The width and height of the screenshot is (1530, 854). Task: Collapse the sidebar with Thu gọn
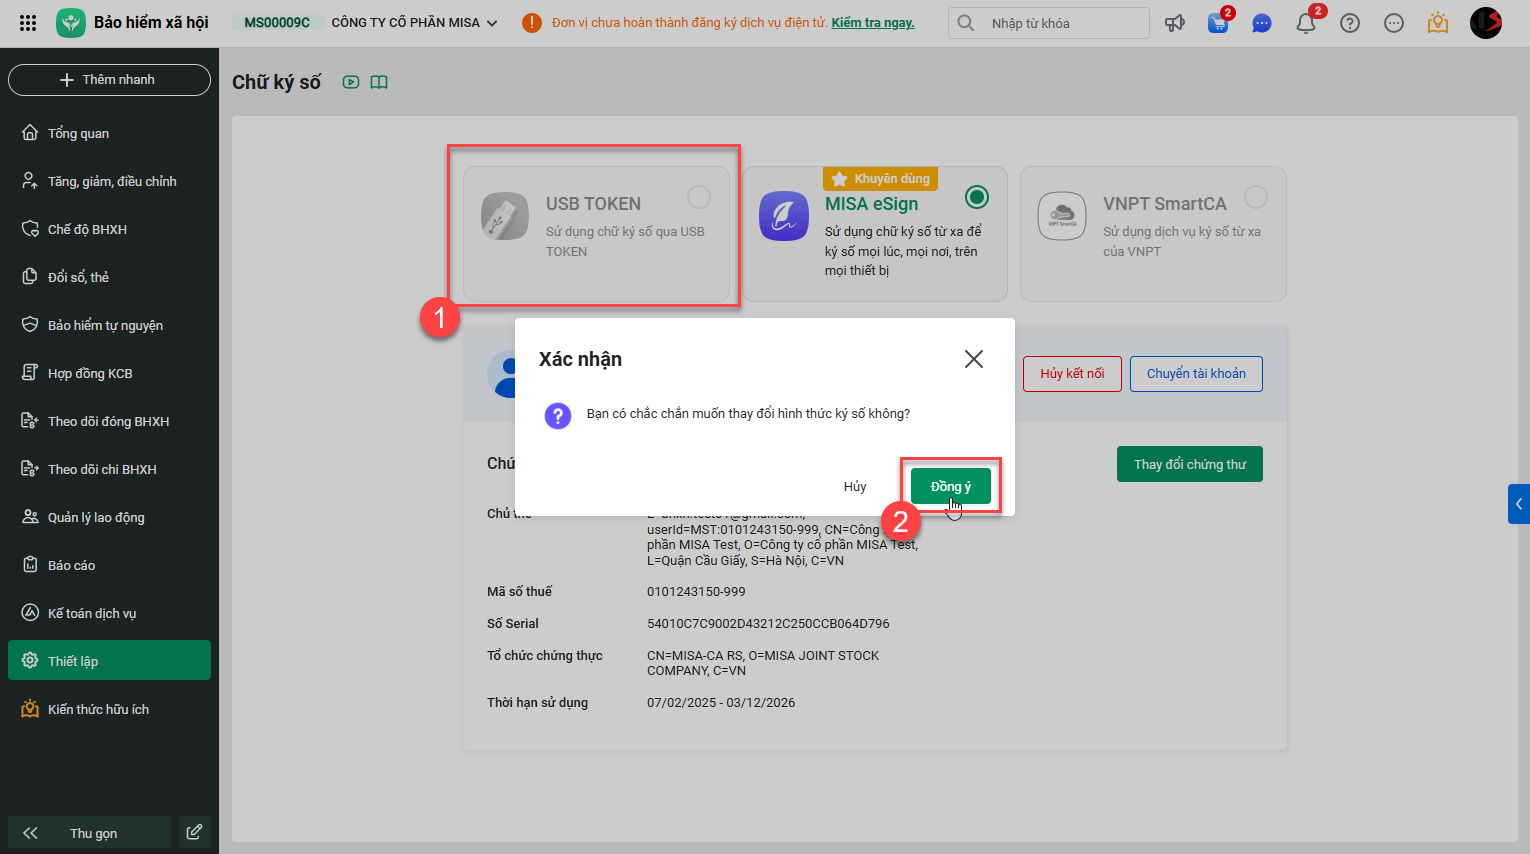tap(89, 833)
